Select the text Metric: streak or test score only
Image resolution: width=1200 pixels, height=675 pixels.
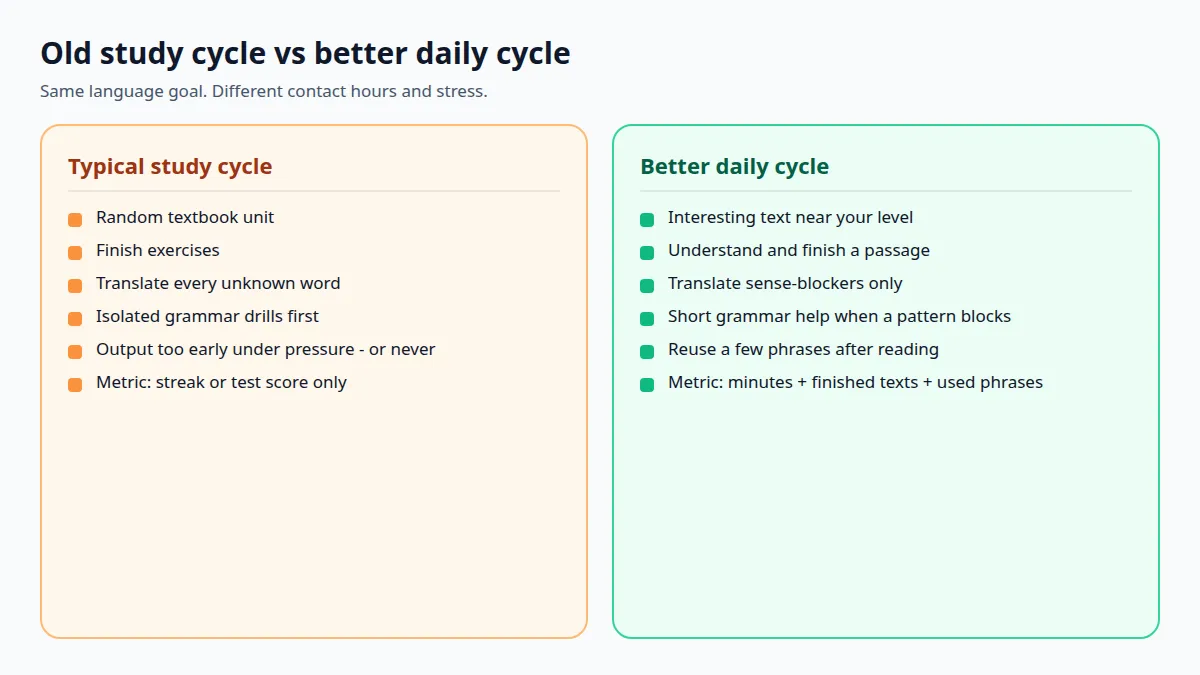coord(221,382)
